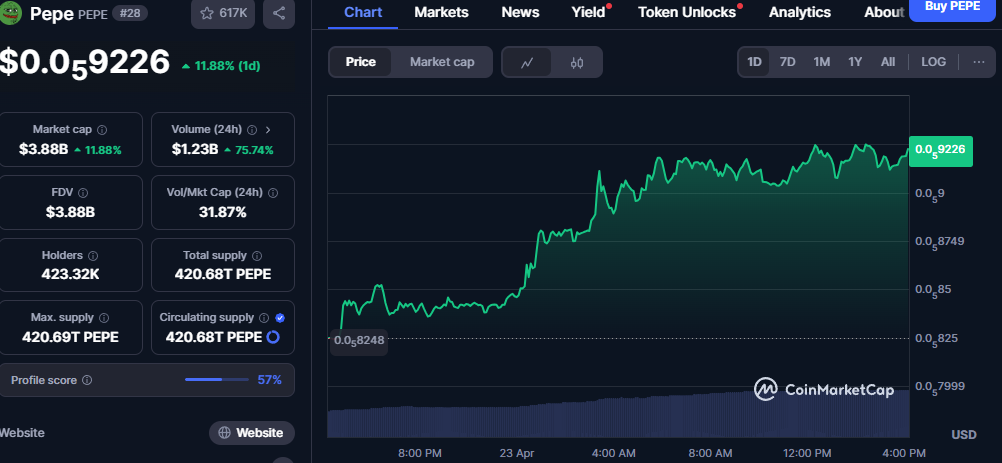Click the 423.32K holders value

tap(70, 275)
